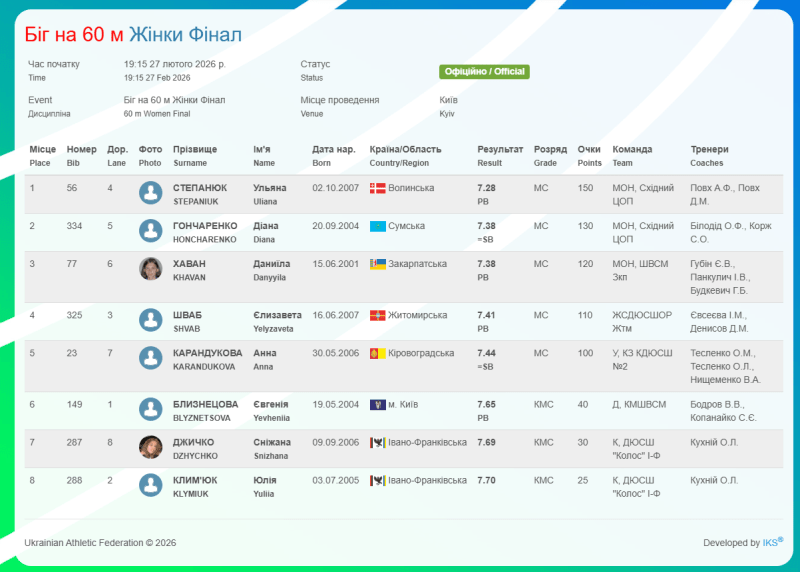The height and width of the screenshot is (572, 800).
Task: Click the green Official status badge
Action: pos(484,72)
